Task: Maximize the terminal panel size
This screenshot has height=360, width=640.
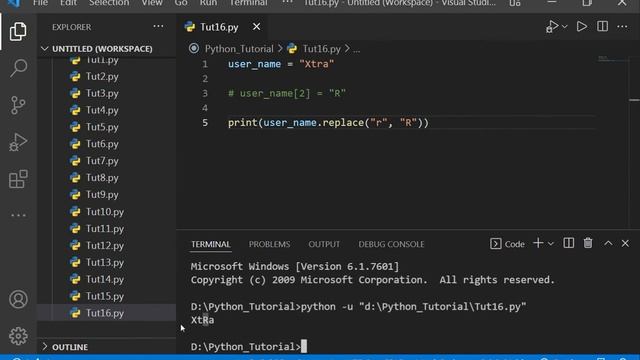Action: [x=608, y=243]
